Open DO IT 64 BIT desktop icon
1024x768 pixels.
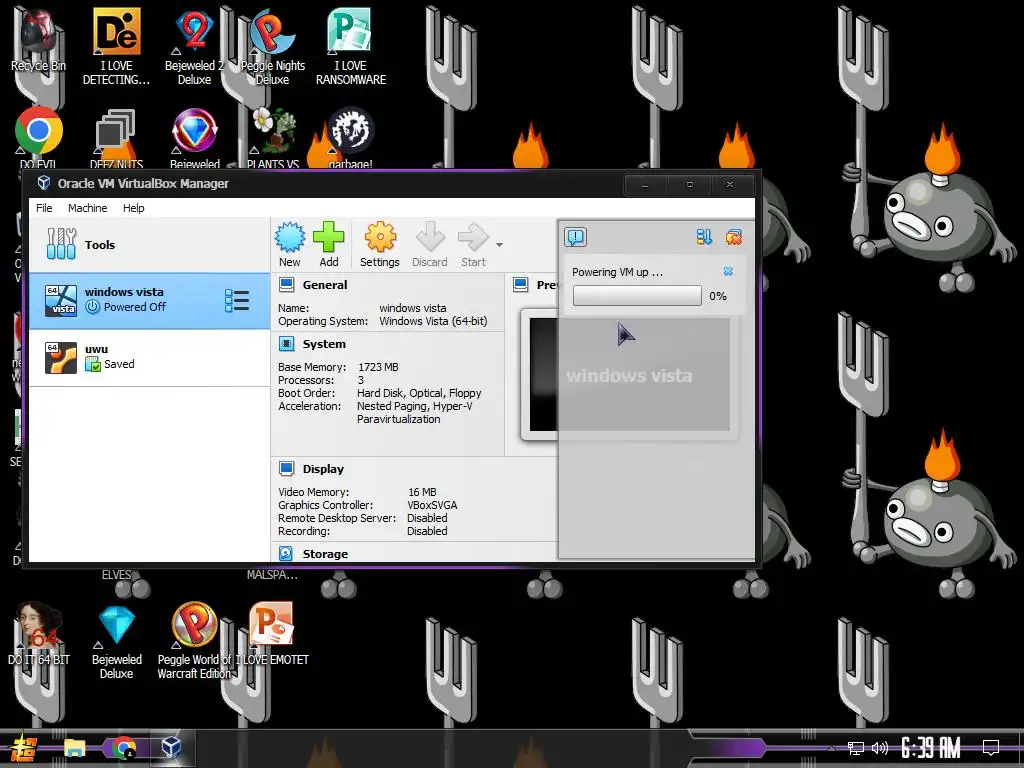tap(39, 633)
